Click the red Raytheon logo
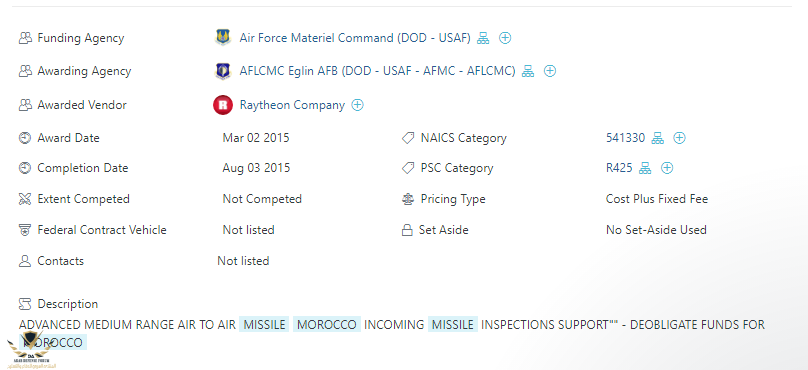Viewport: 808px width, 370px height. pos(223,105)
